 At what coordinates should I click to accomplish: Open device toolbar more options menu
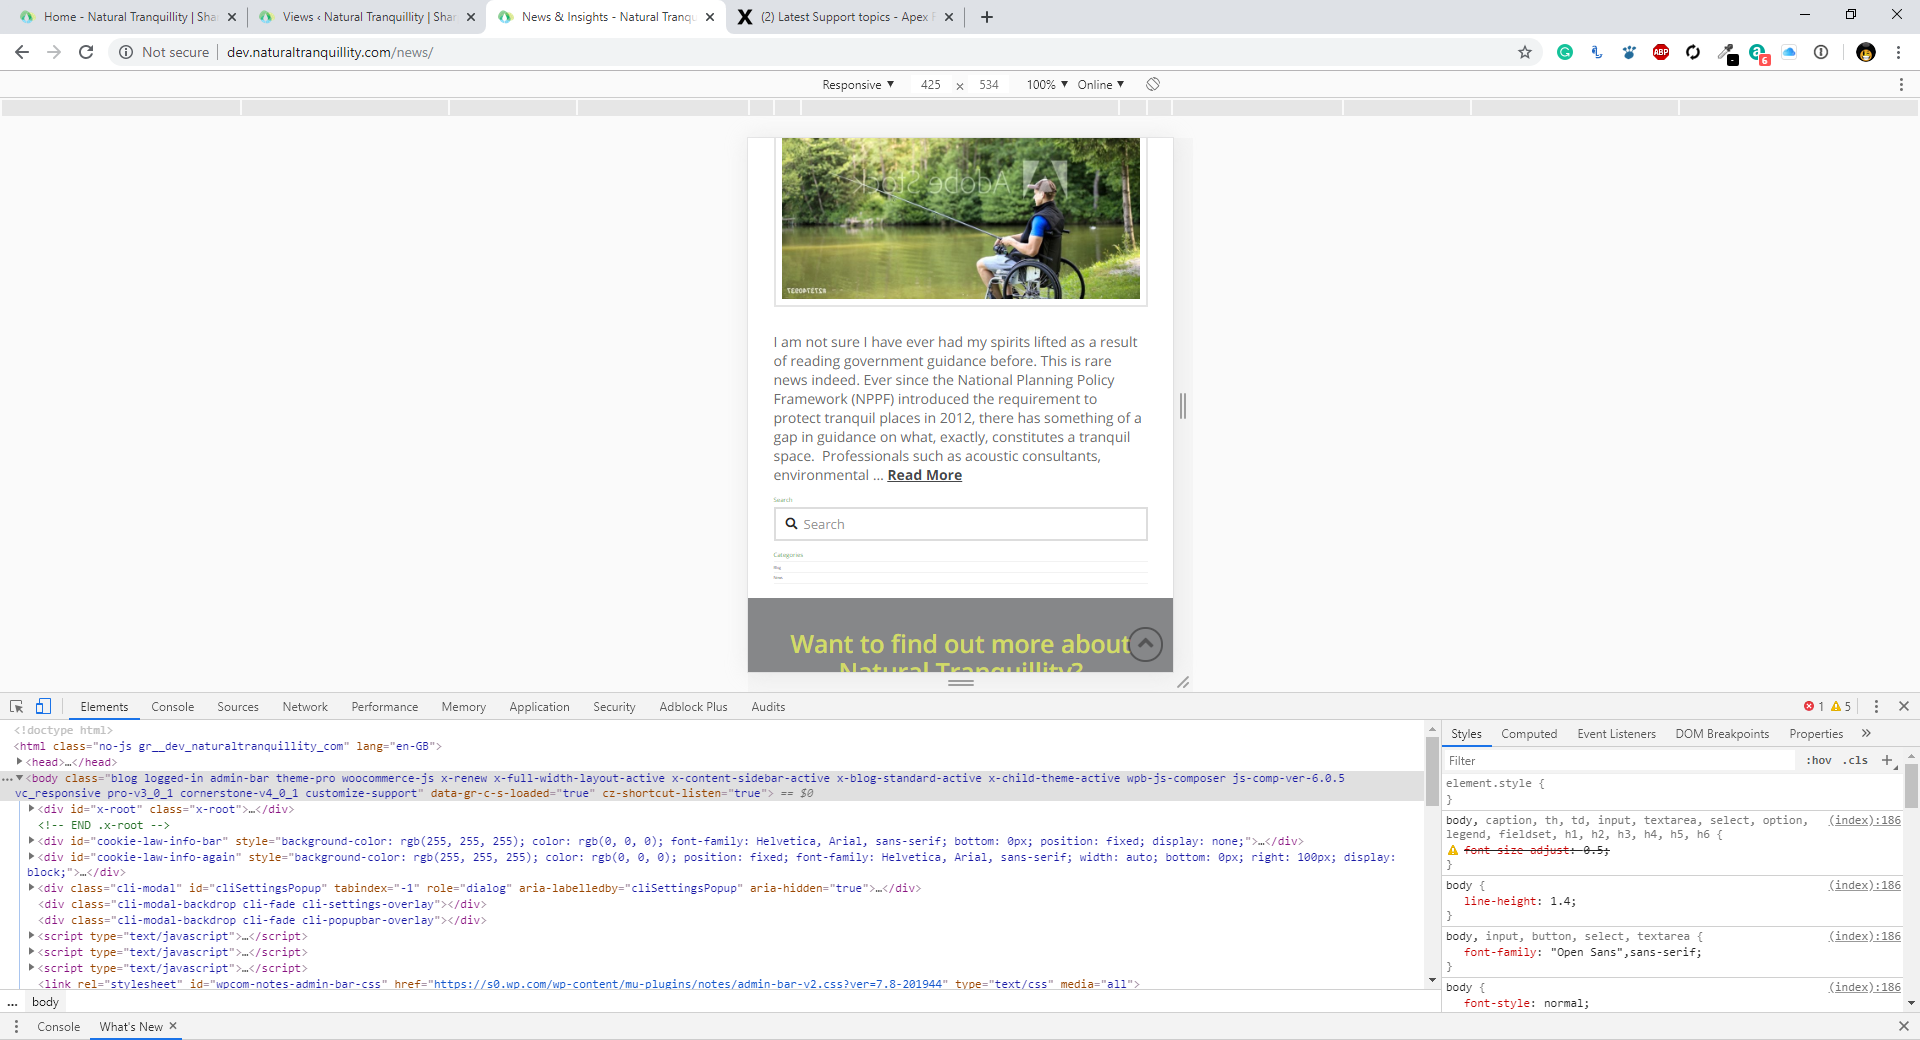tap(1901, 85)
